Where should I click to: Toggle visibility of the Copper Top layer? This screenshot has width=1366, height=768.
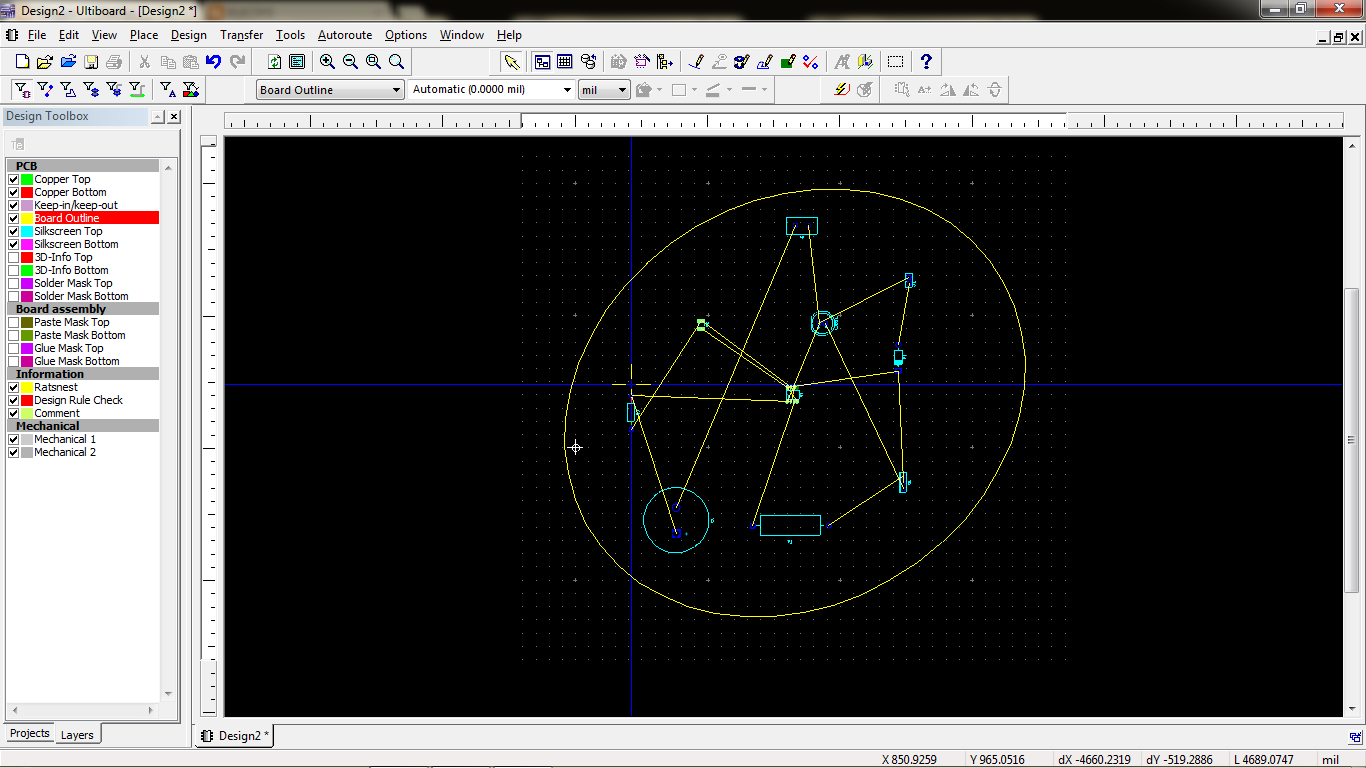(12, 179)
